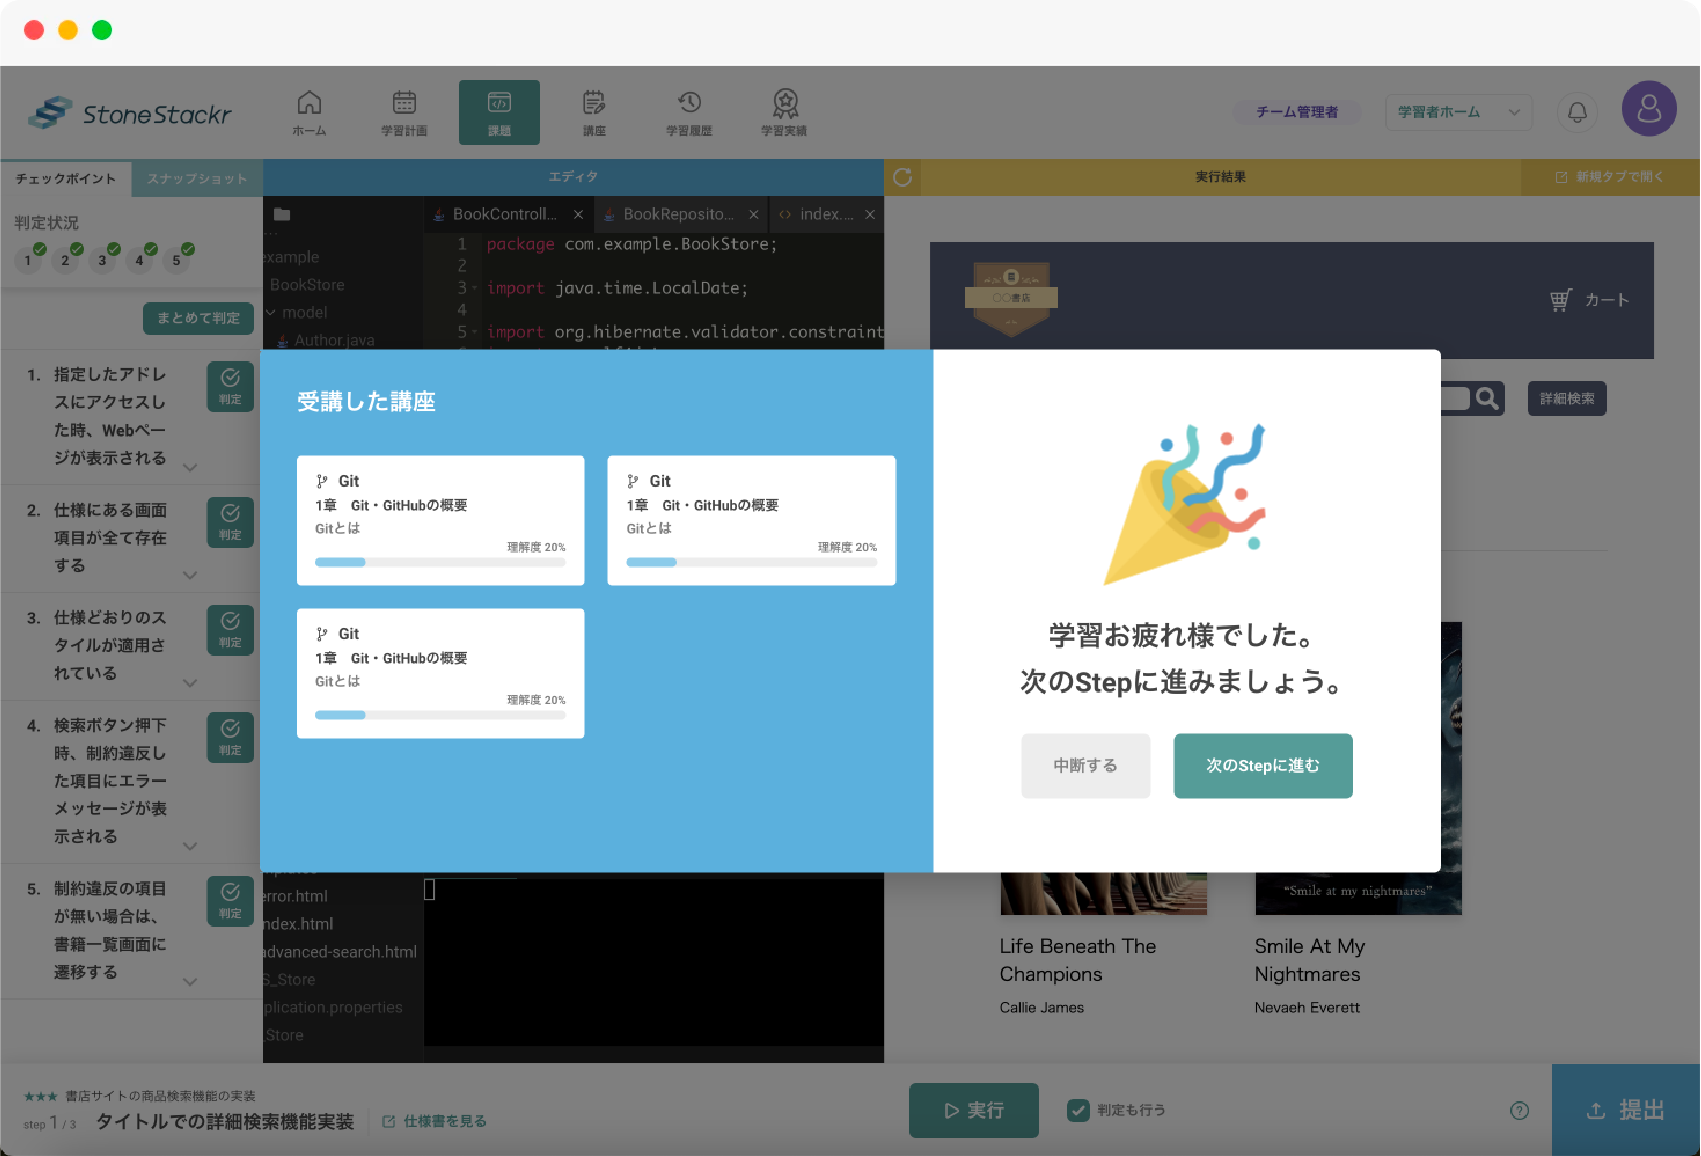
Task: Click the 次のStepに進む button
Action: (x=1263, y=766)
